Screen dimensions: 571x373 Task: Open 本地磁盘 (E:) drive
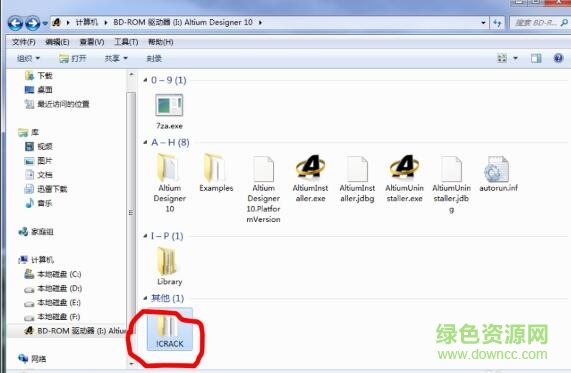(52, 303)
